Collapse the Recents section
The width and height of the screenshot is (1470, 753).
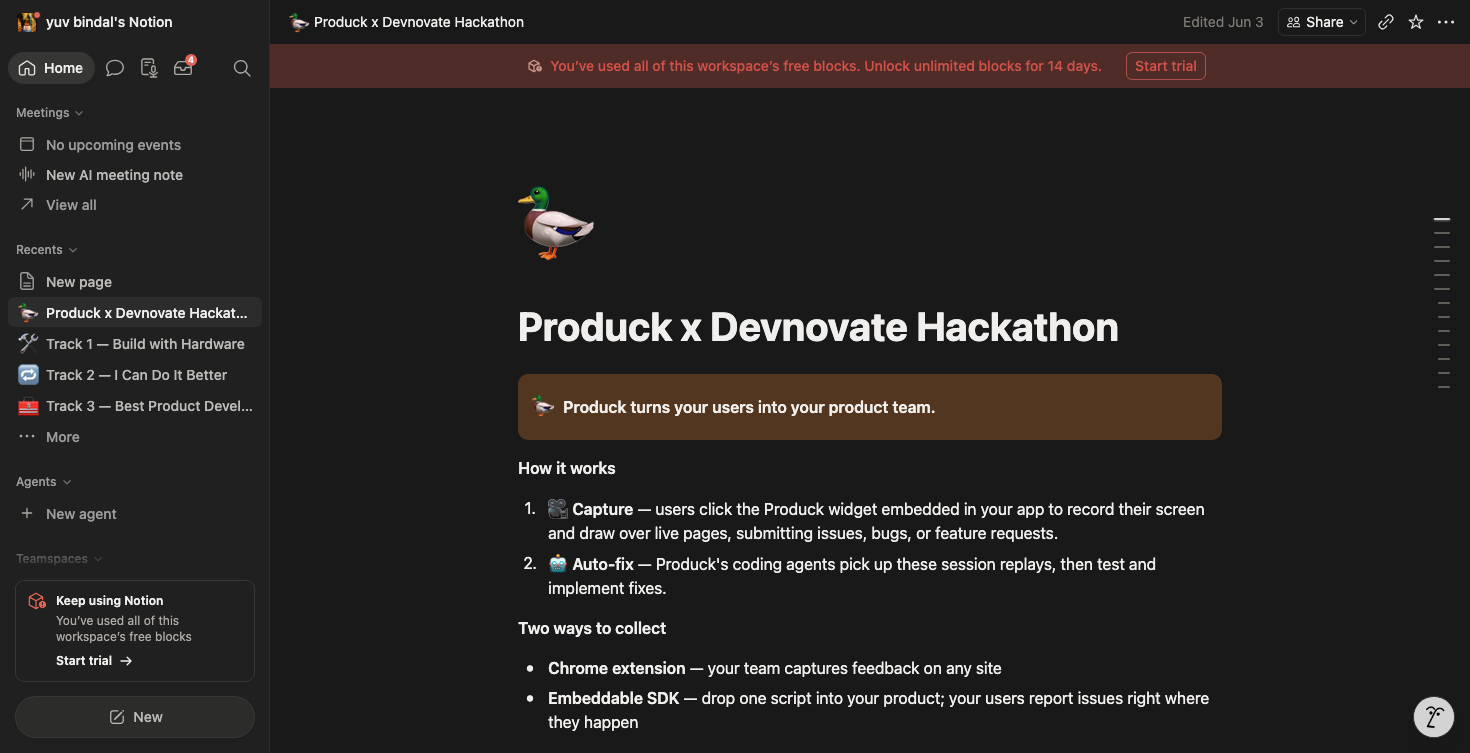tap(47, 250)
